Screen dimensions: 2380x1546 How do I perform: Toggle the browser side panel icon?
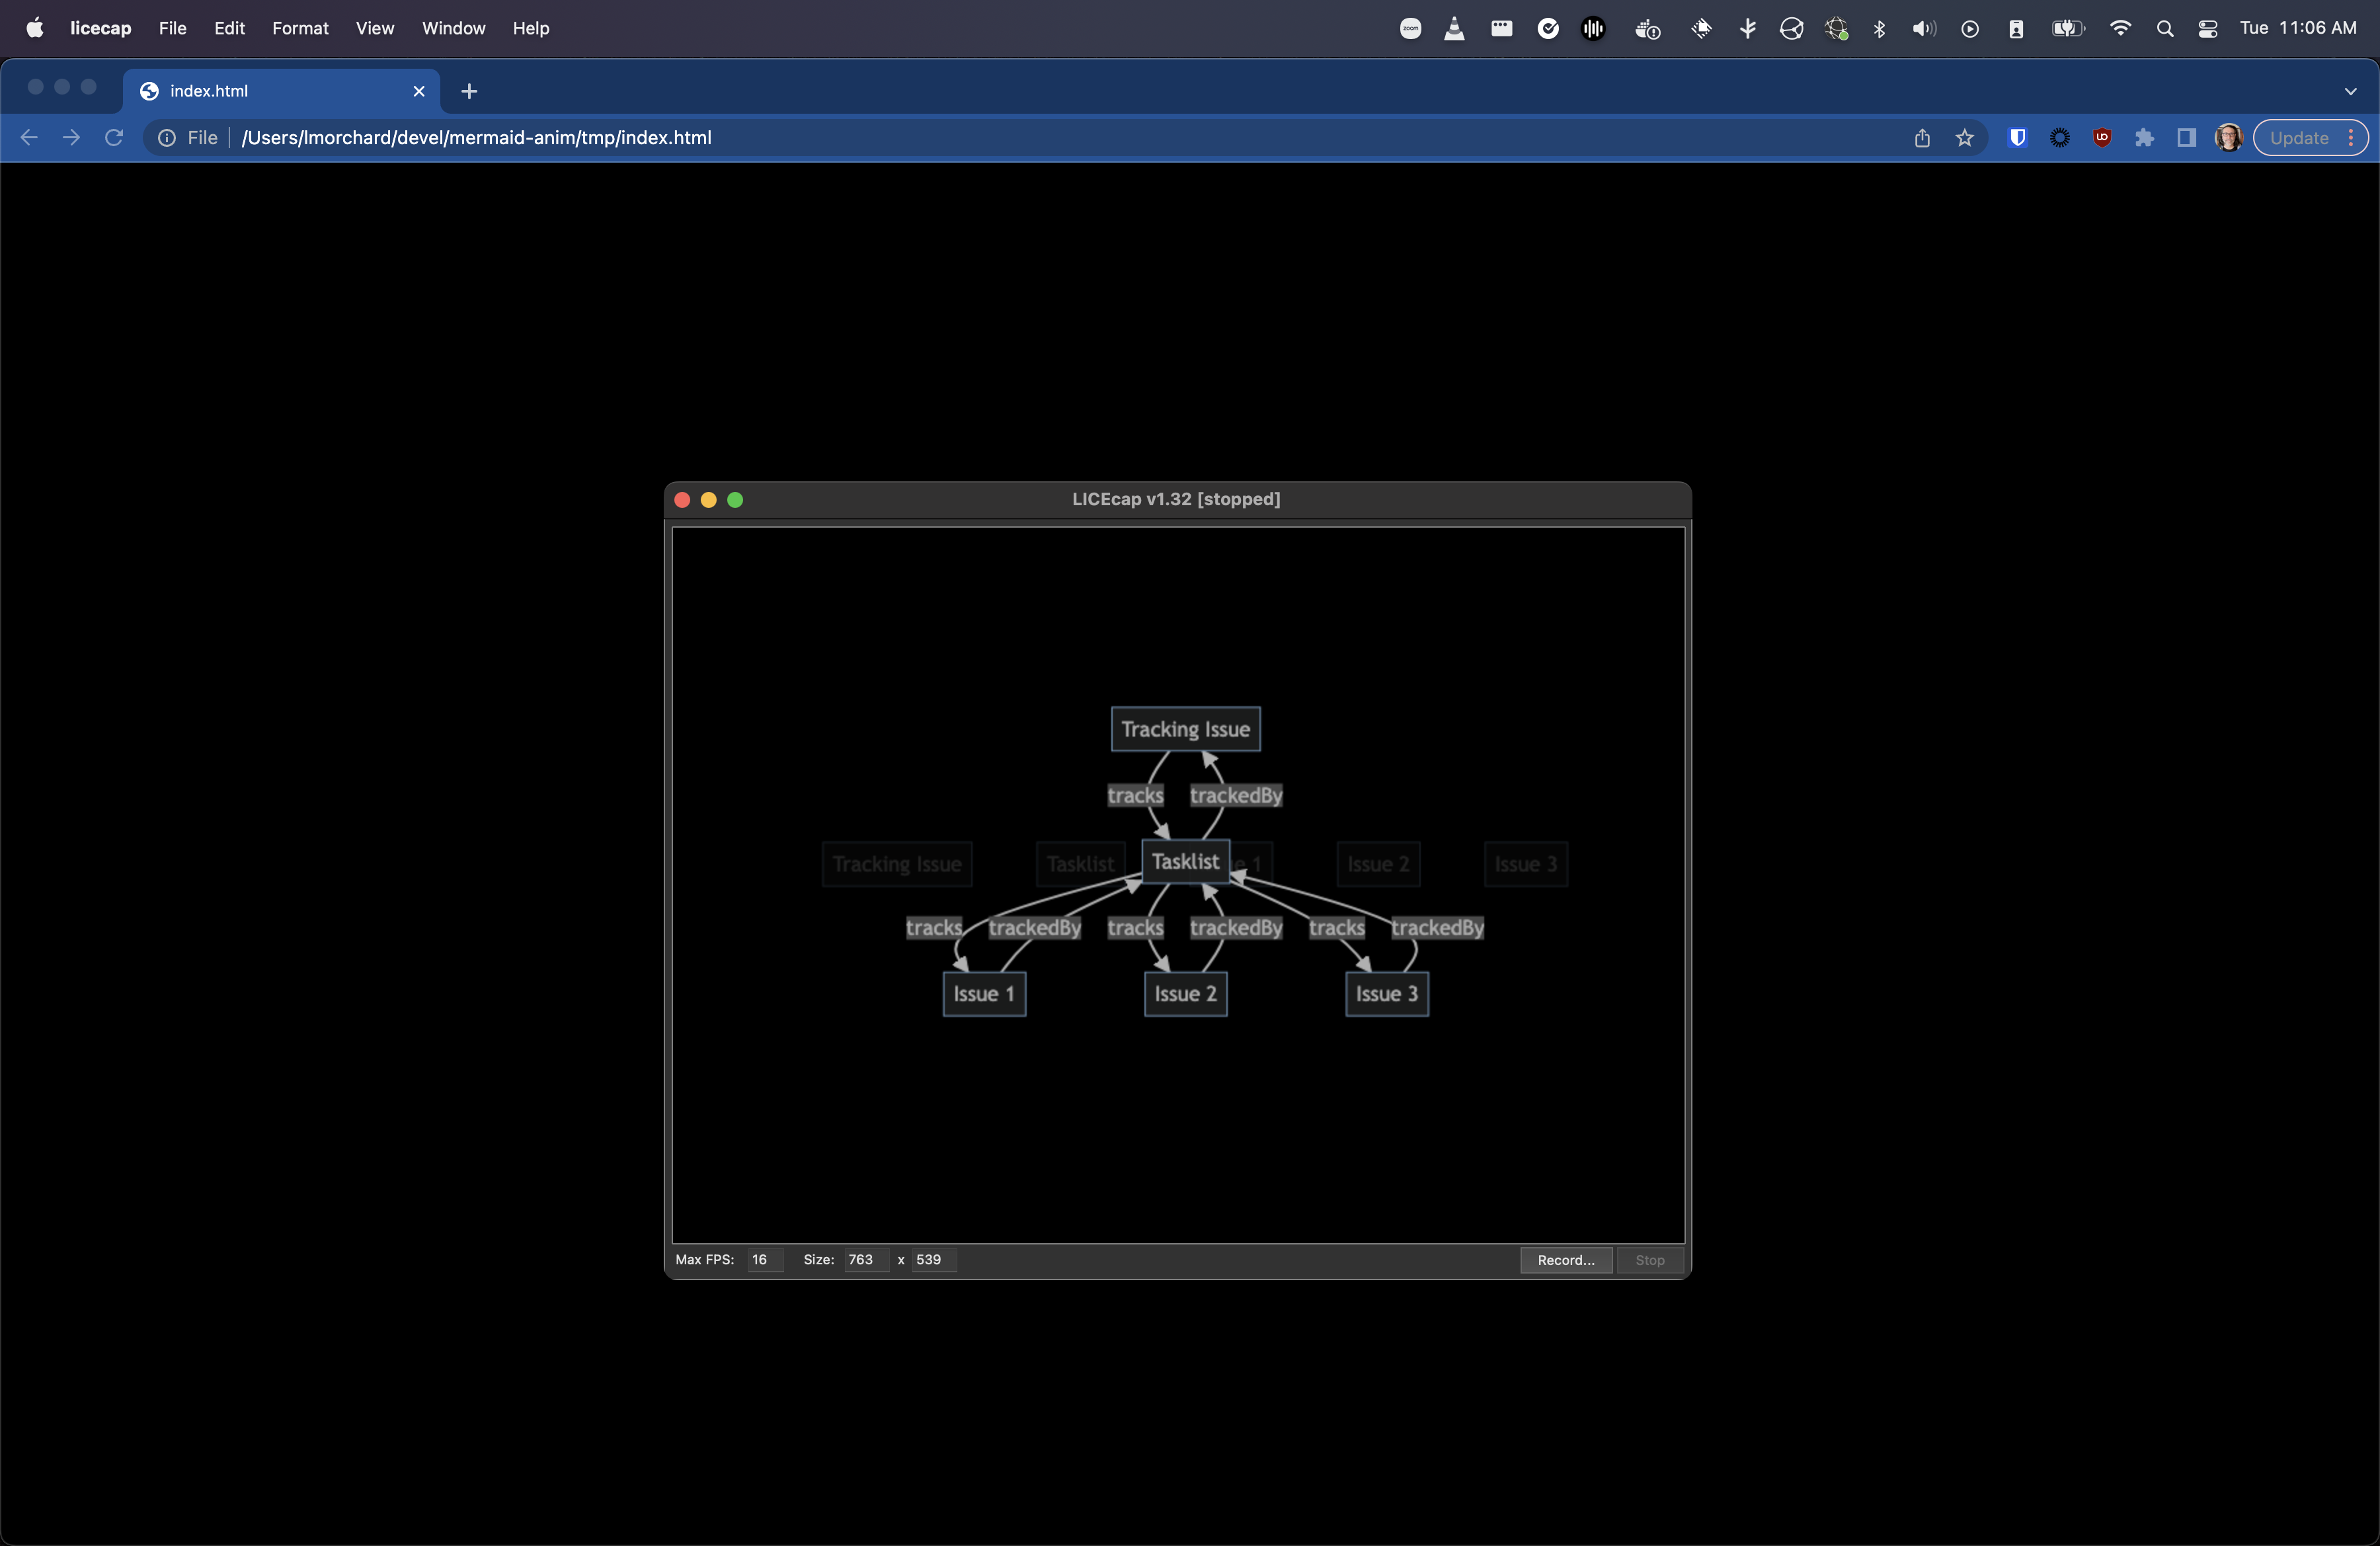coord(2186,138)
